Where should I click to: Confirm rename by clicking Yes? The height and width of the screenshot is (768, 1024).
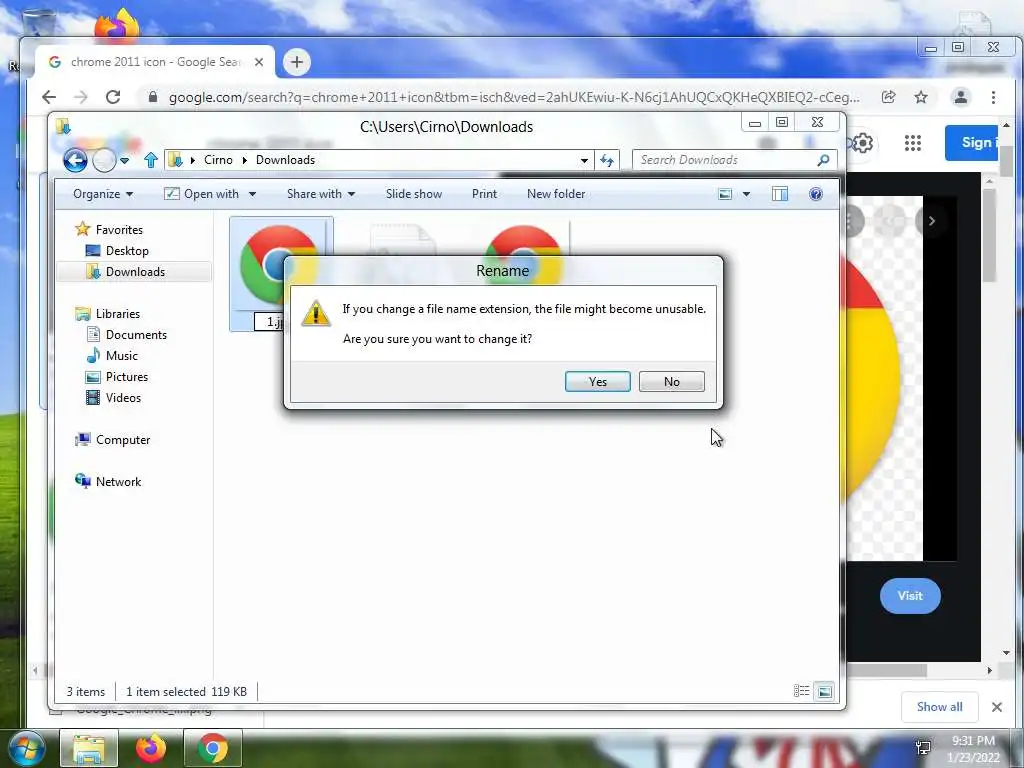[x=598, y=381]
